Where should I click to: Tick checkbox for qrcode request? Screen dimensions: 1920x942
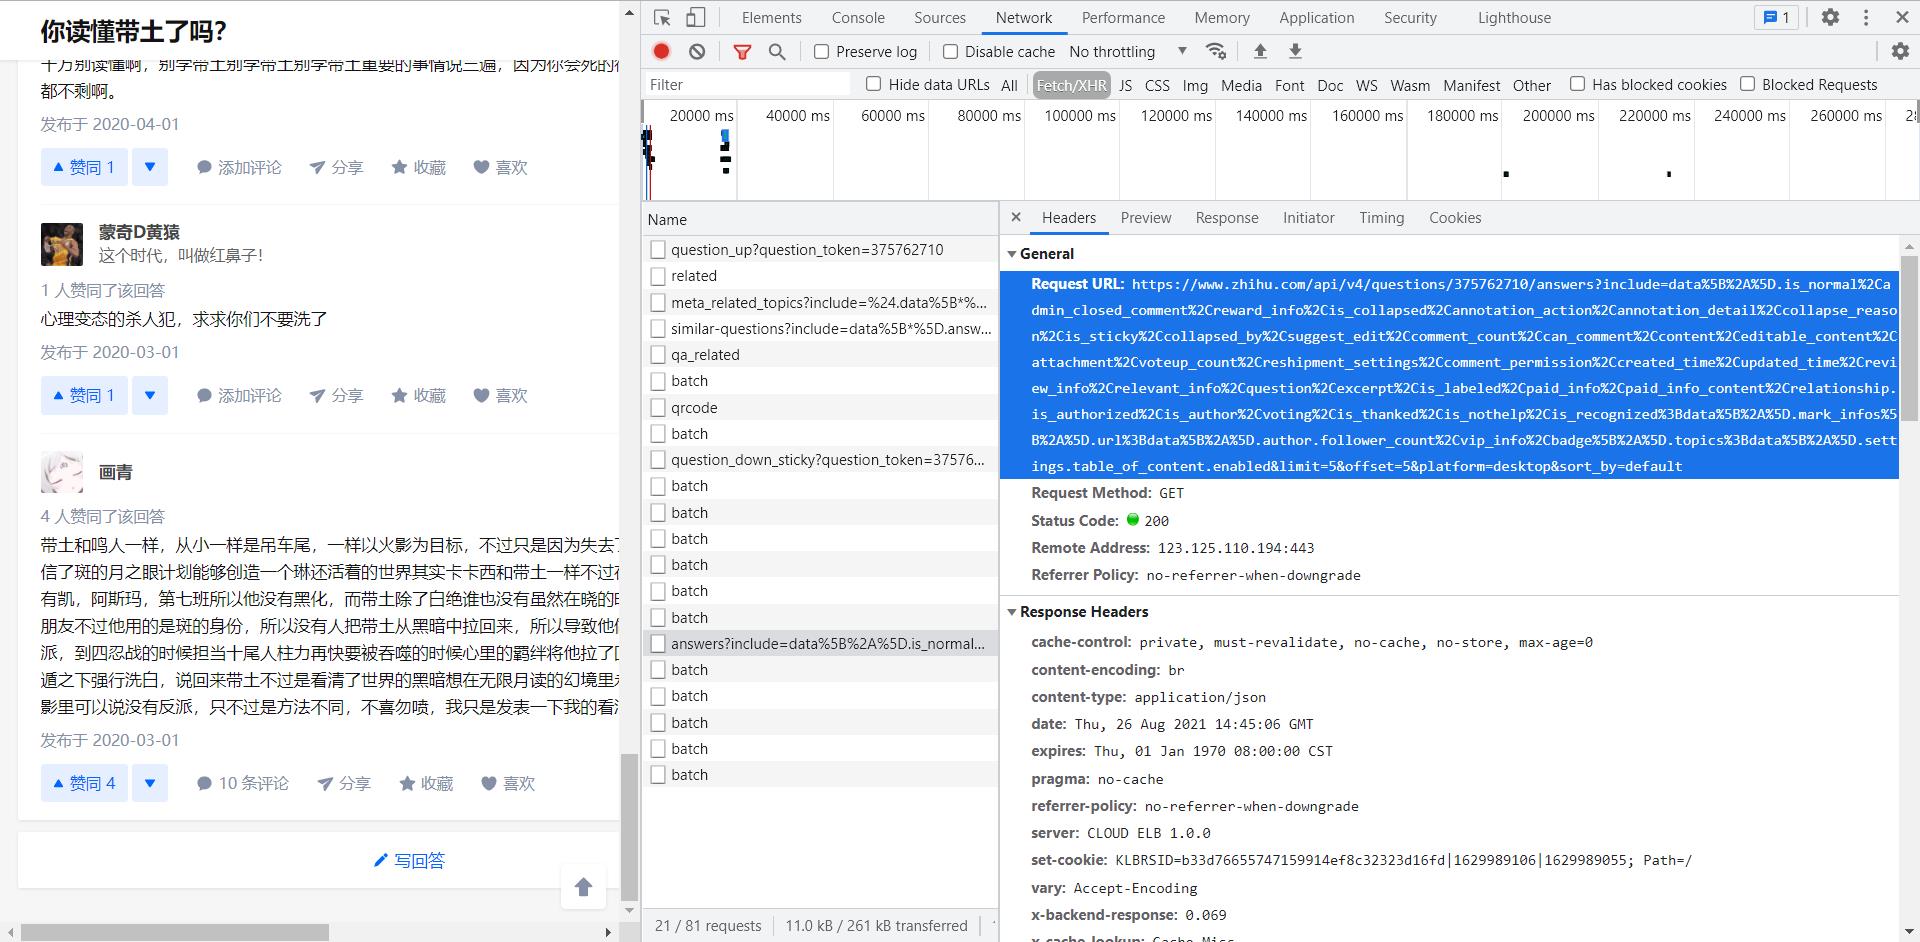point(658,407)
